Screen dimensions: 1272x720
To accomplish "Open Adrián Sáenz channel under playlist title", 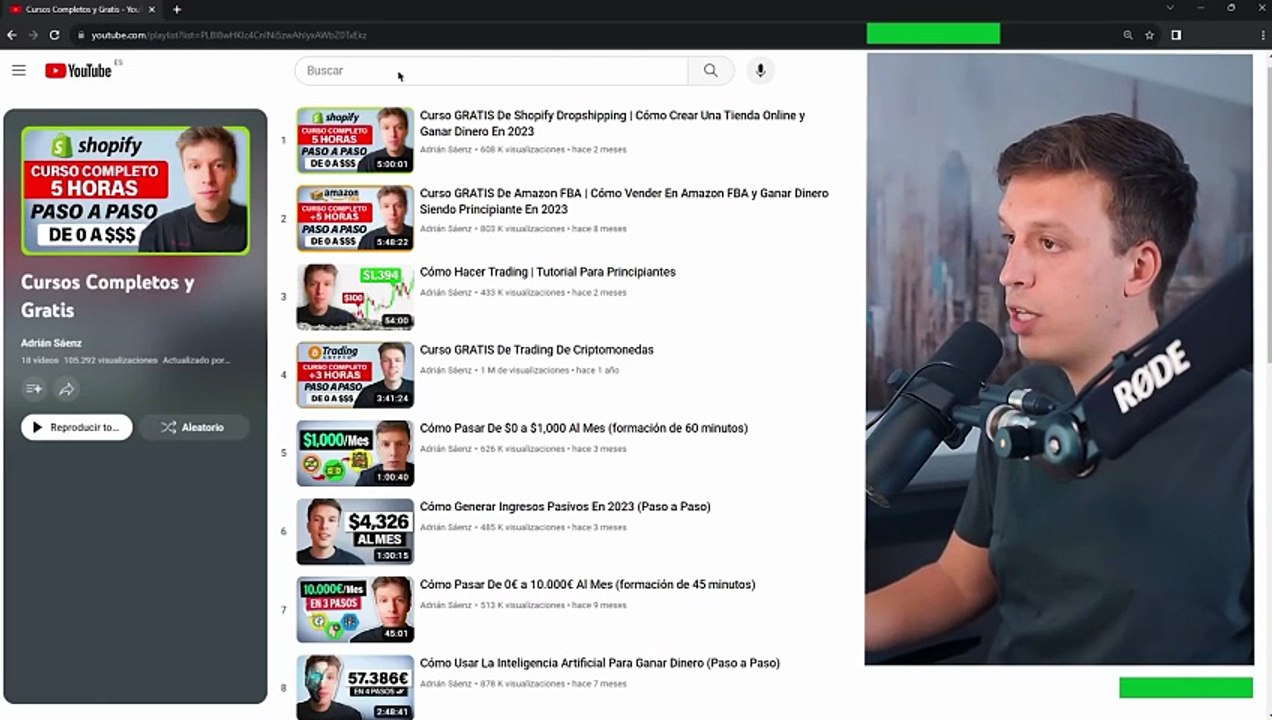I will (x=51, y=343).
